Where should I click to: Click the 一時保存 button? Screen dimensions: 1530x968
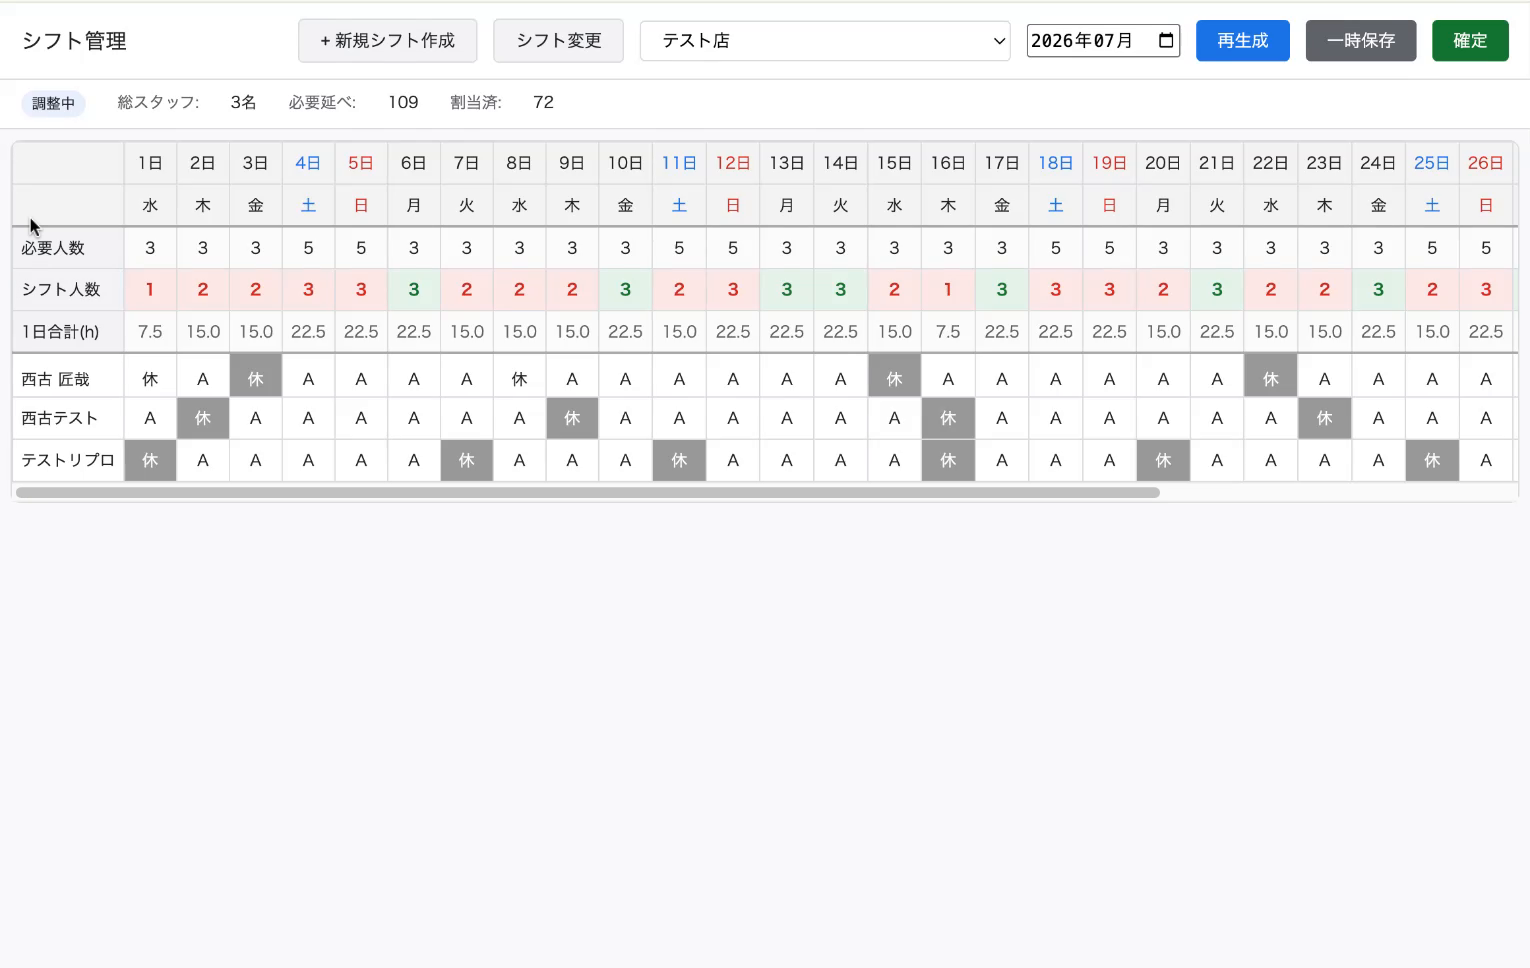[1361, 41]
